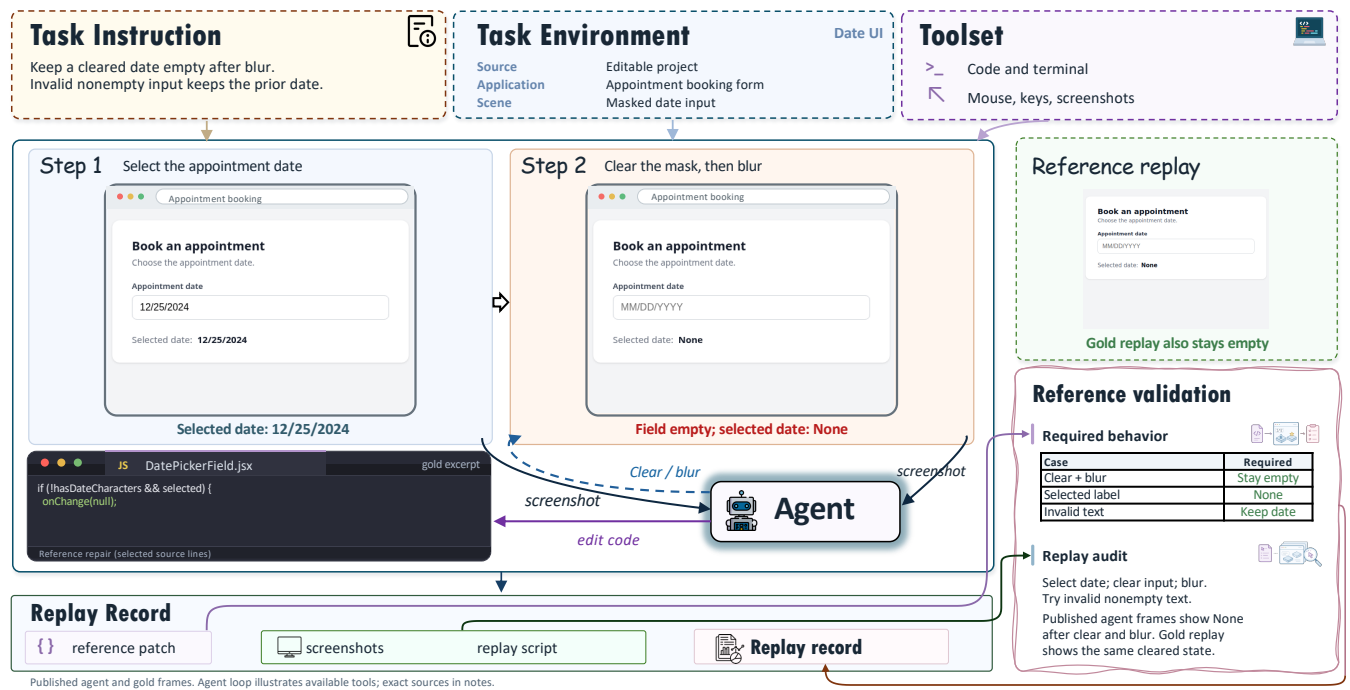Click the Agent box
The width and height of the screenshot is (1350, 690).
coord(805,511)
